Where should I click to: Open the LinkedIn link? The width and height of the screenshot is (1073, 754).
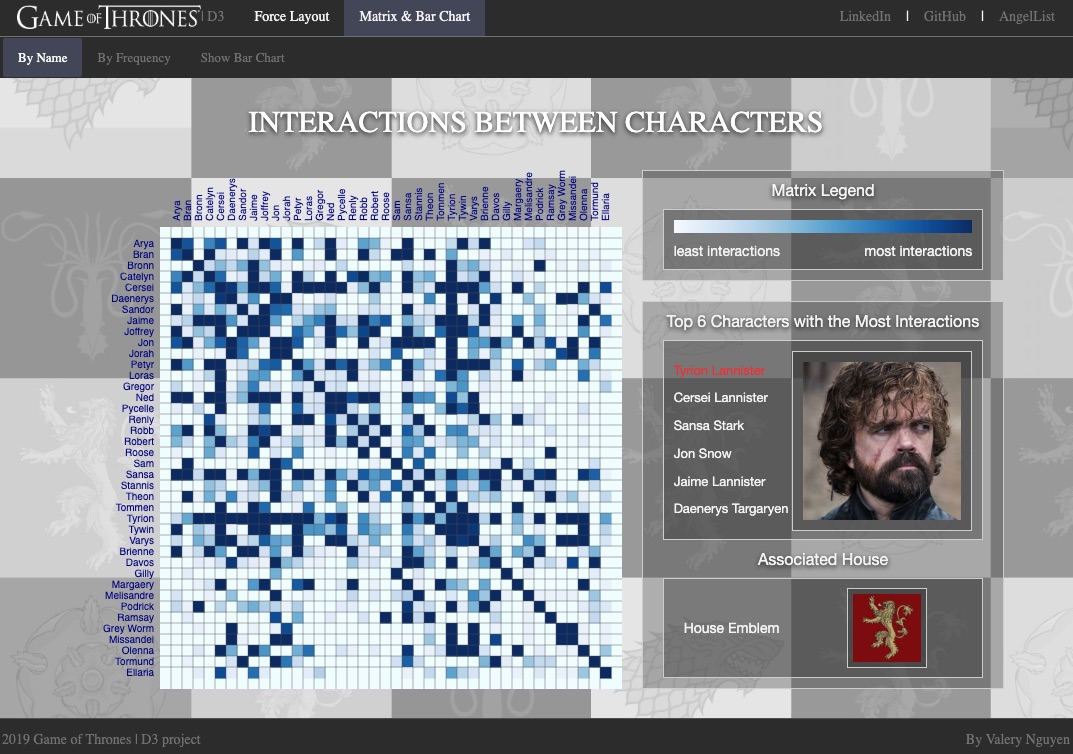pyautogui.click(x=865, y=16)
